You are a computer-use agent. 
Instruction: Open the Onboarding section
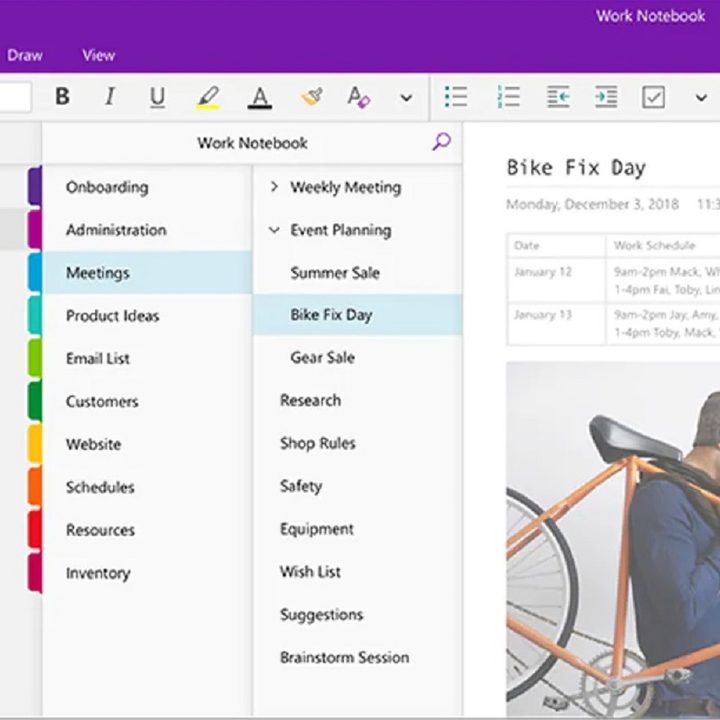click(148, 187)
